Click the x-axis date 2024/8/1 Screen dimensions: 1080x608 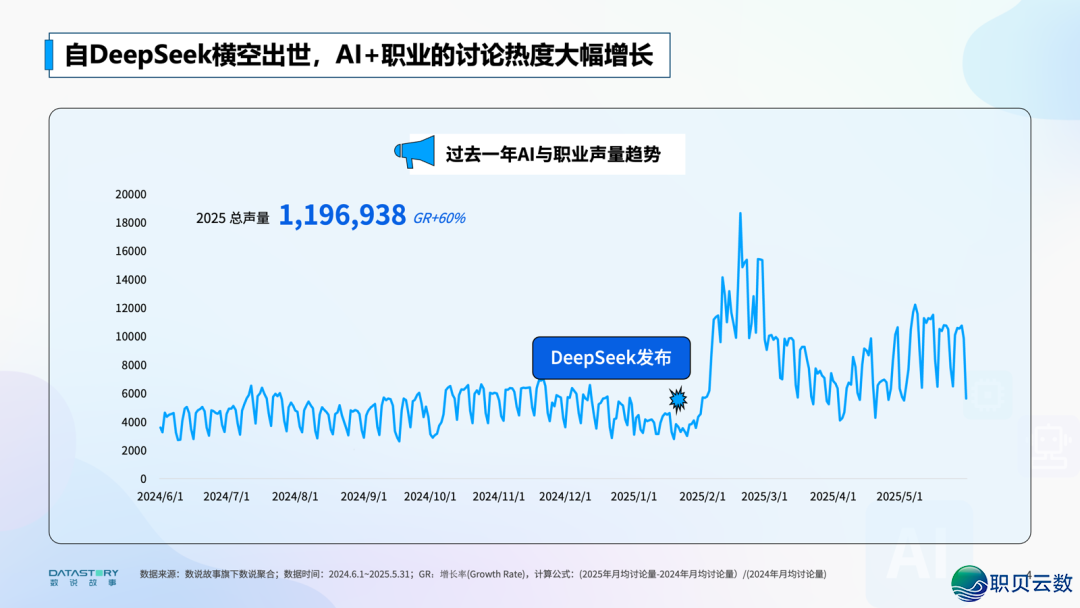295,496
